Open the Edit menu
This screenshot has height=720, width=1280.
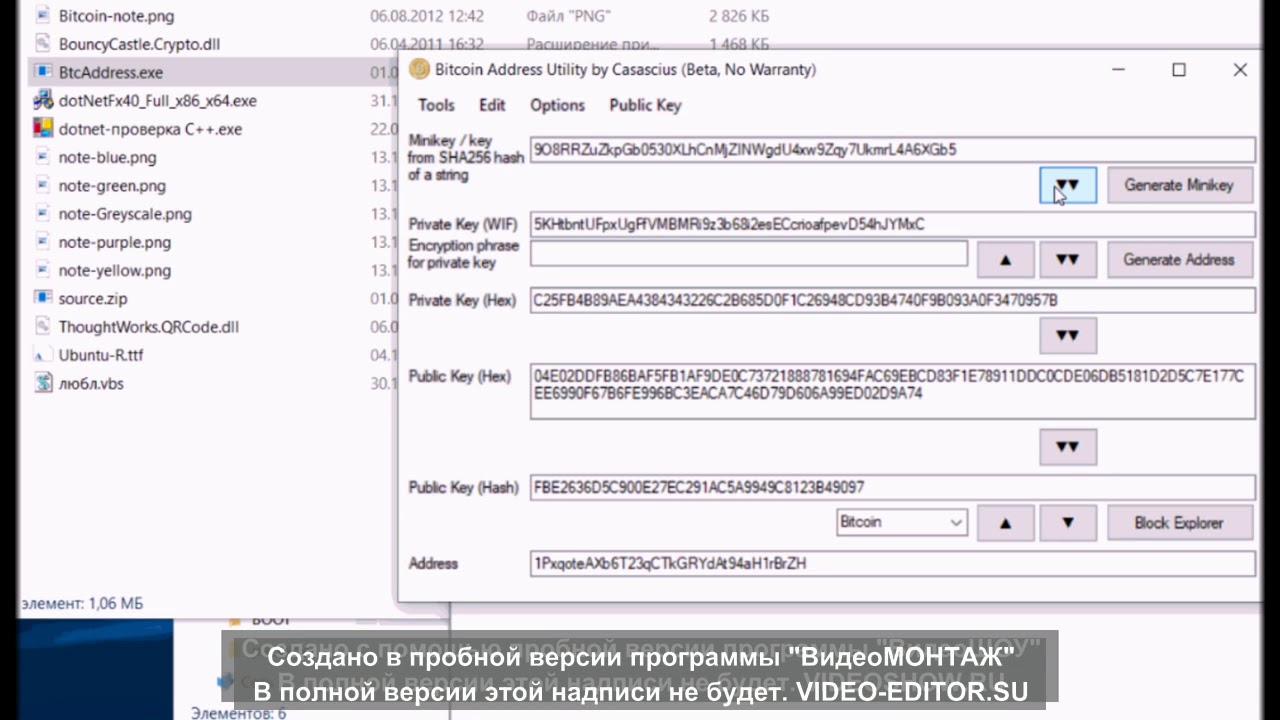tap(492, 105)
